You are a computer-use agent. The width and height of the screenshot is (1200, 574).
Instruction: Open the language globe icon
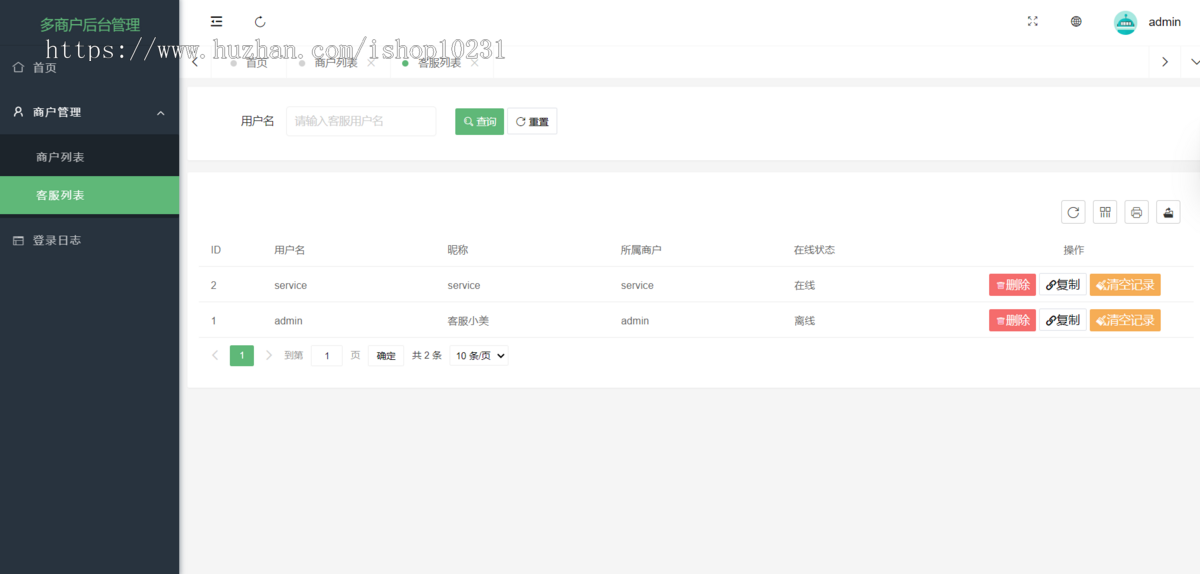(1076, 21)
